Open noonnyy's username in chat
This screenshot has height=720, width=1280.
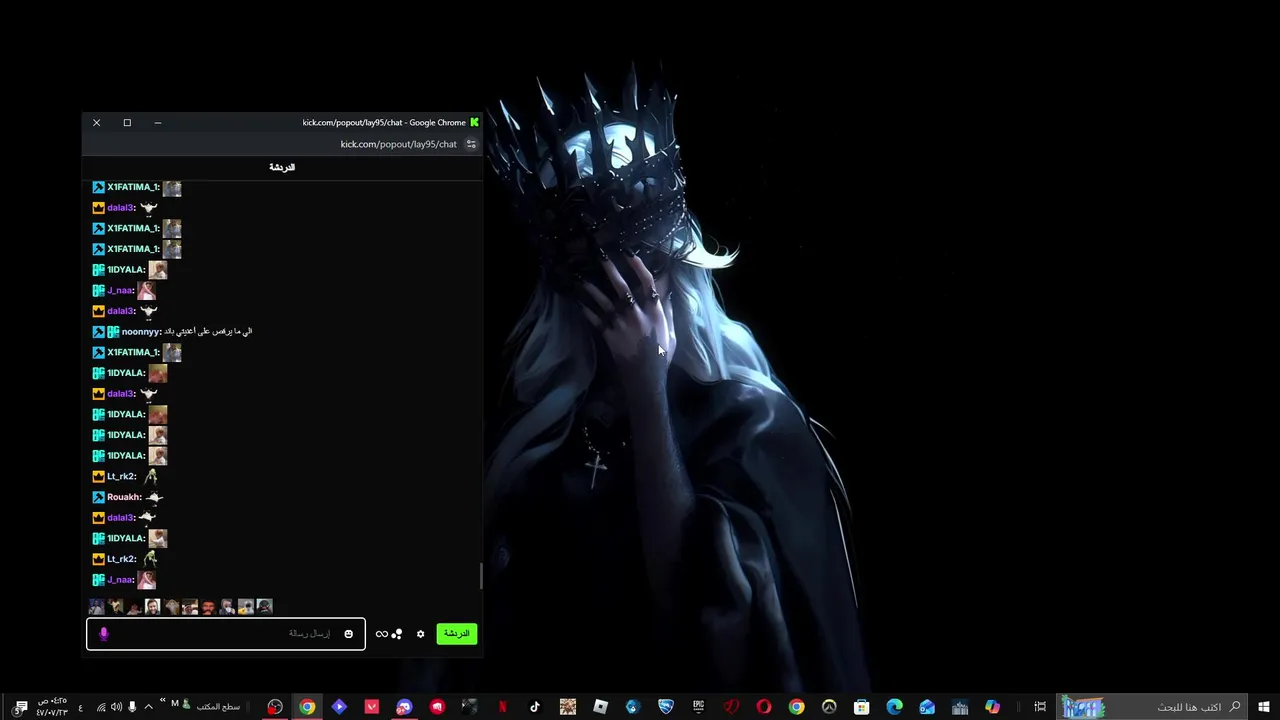[141, 332]
